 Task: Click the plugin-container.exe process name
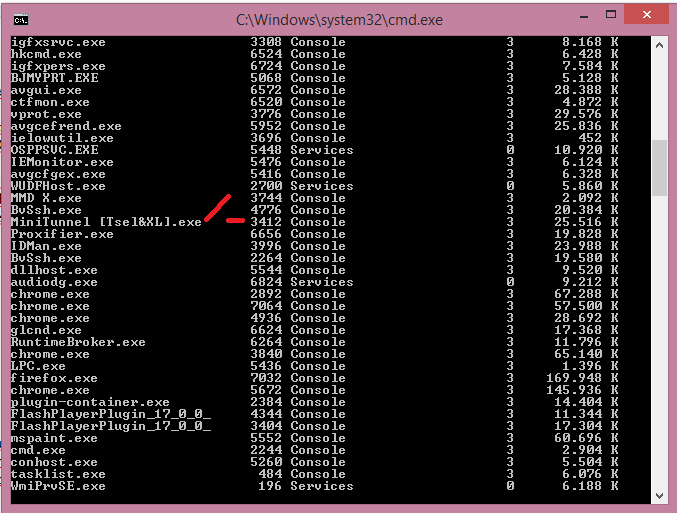tap(90, 402)
